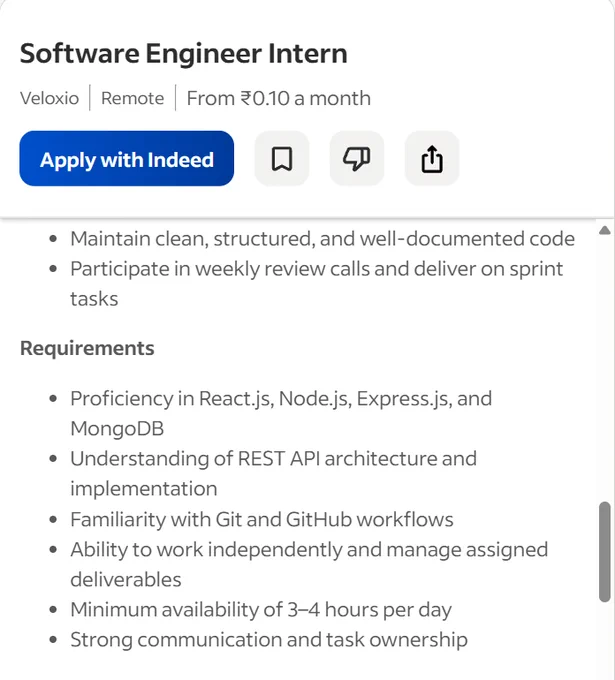The width and height of the screenshot is (615, 680).
Task: Save the job with bookmark icon
Action: coord(282,159)
